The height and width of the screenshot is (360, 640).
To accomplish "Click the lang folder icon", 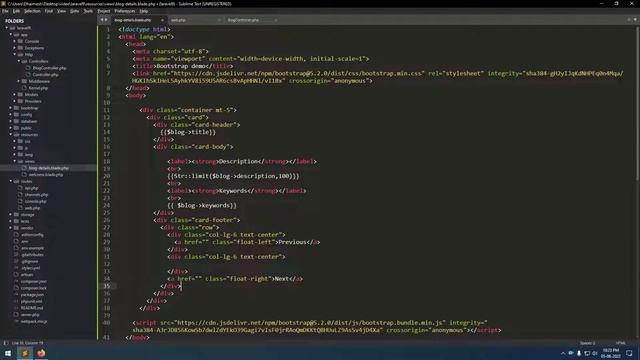I will click(20, 154).
